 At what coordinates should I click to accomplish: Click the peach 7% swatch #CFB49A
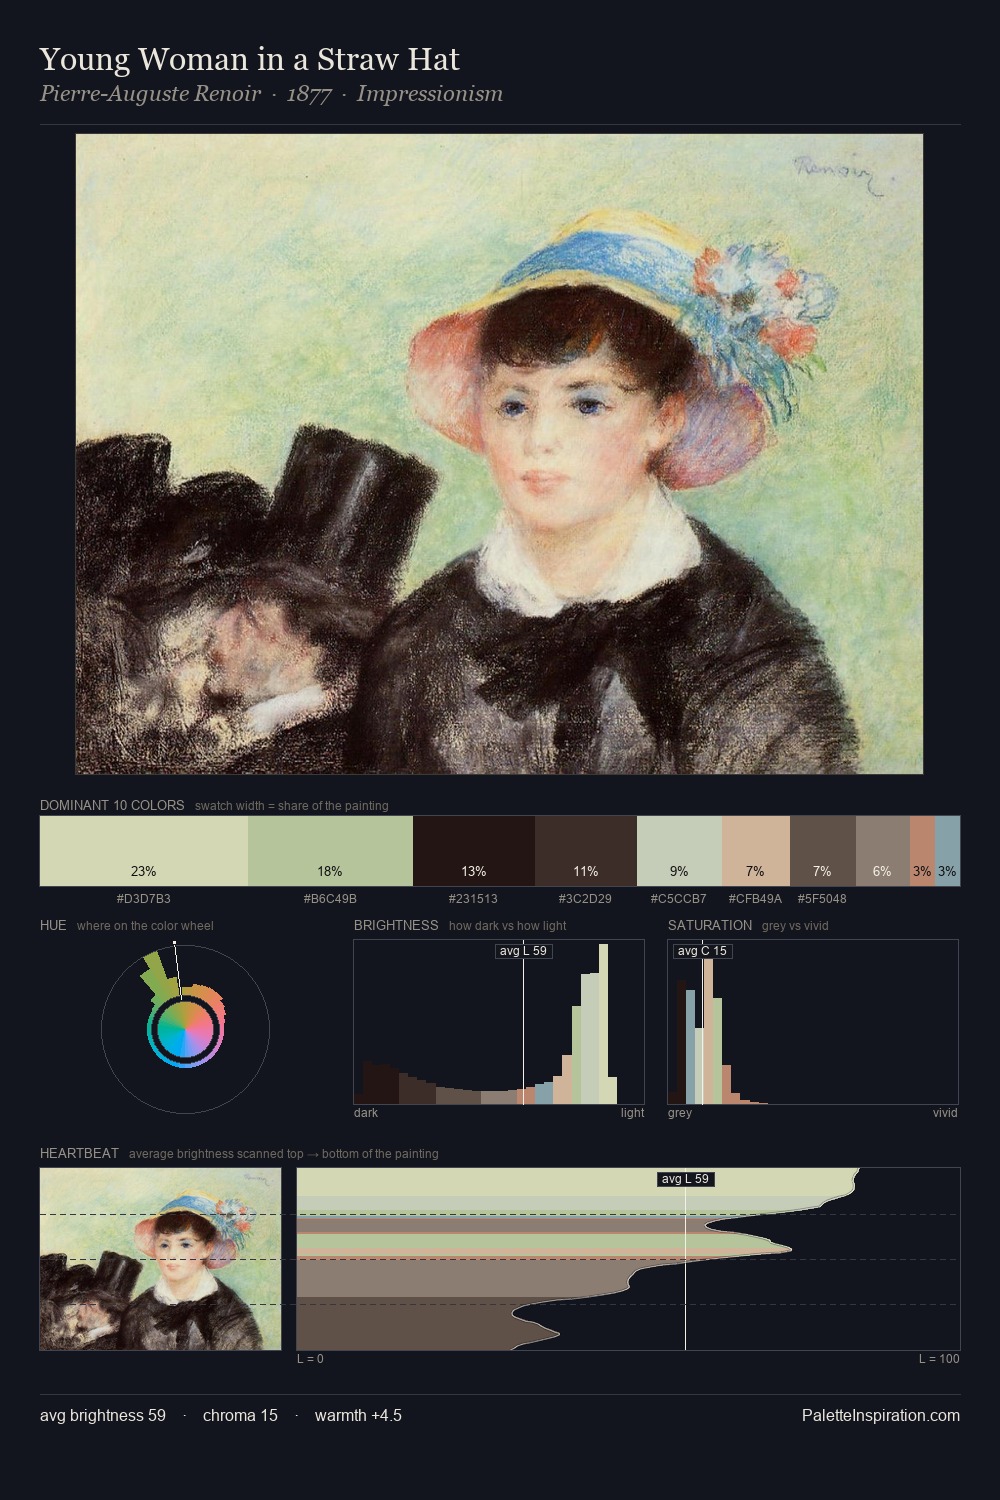pos(756,851)
